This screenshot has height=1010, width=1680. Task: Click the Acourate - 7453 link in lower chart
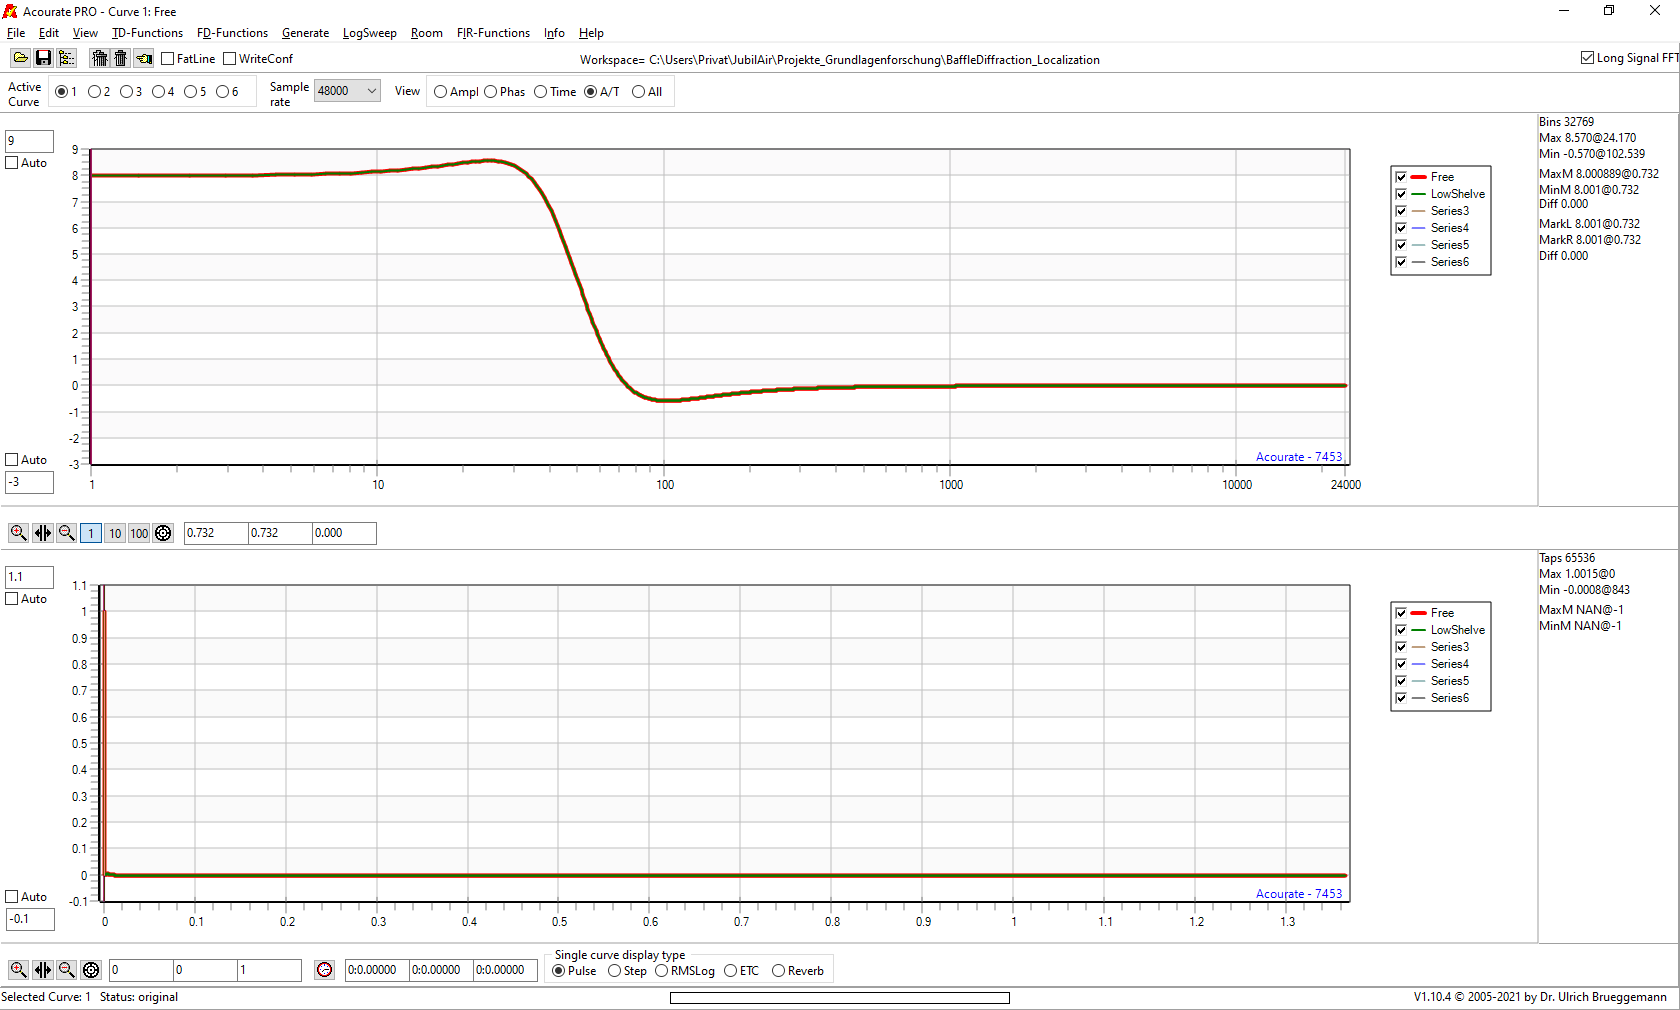(1299, 894)
